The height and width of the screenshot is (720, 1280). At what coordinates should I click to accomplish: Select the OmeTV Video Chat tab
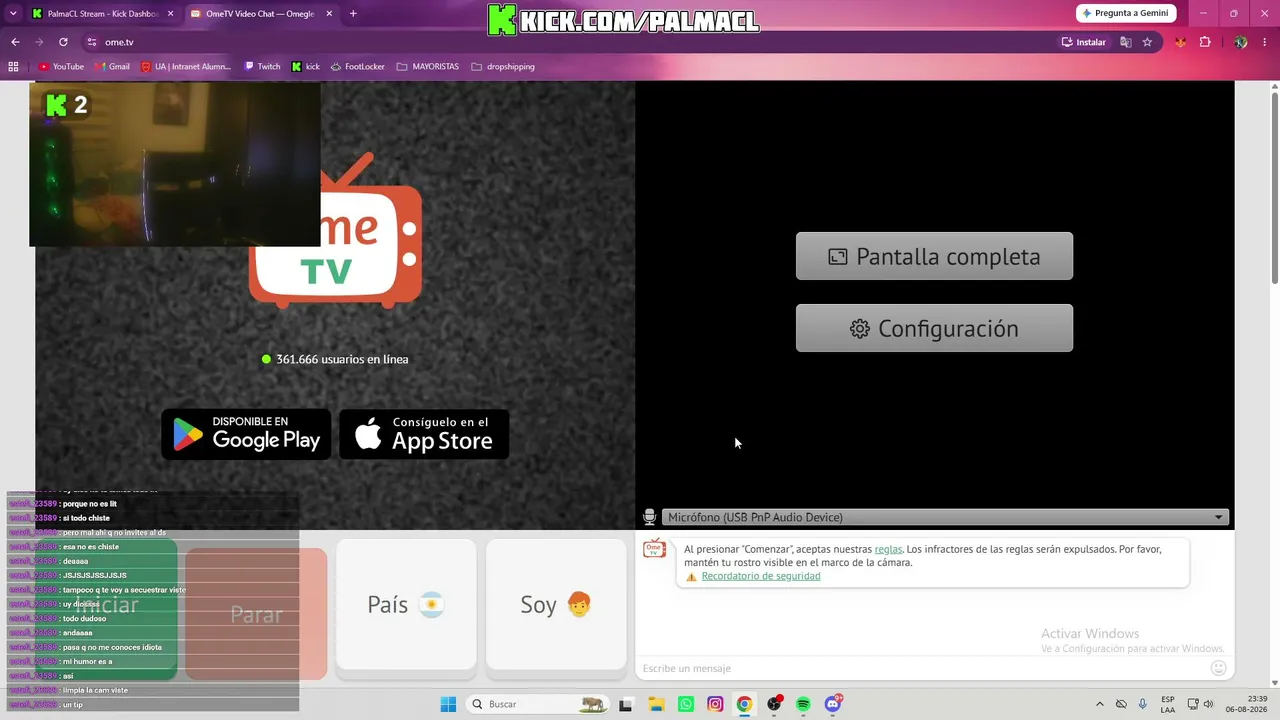pos(261,14)
